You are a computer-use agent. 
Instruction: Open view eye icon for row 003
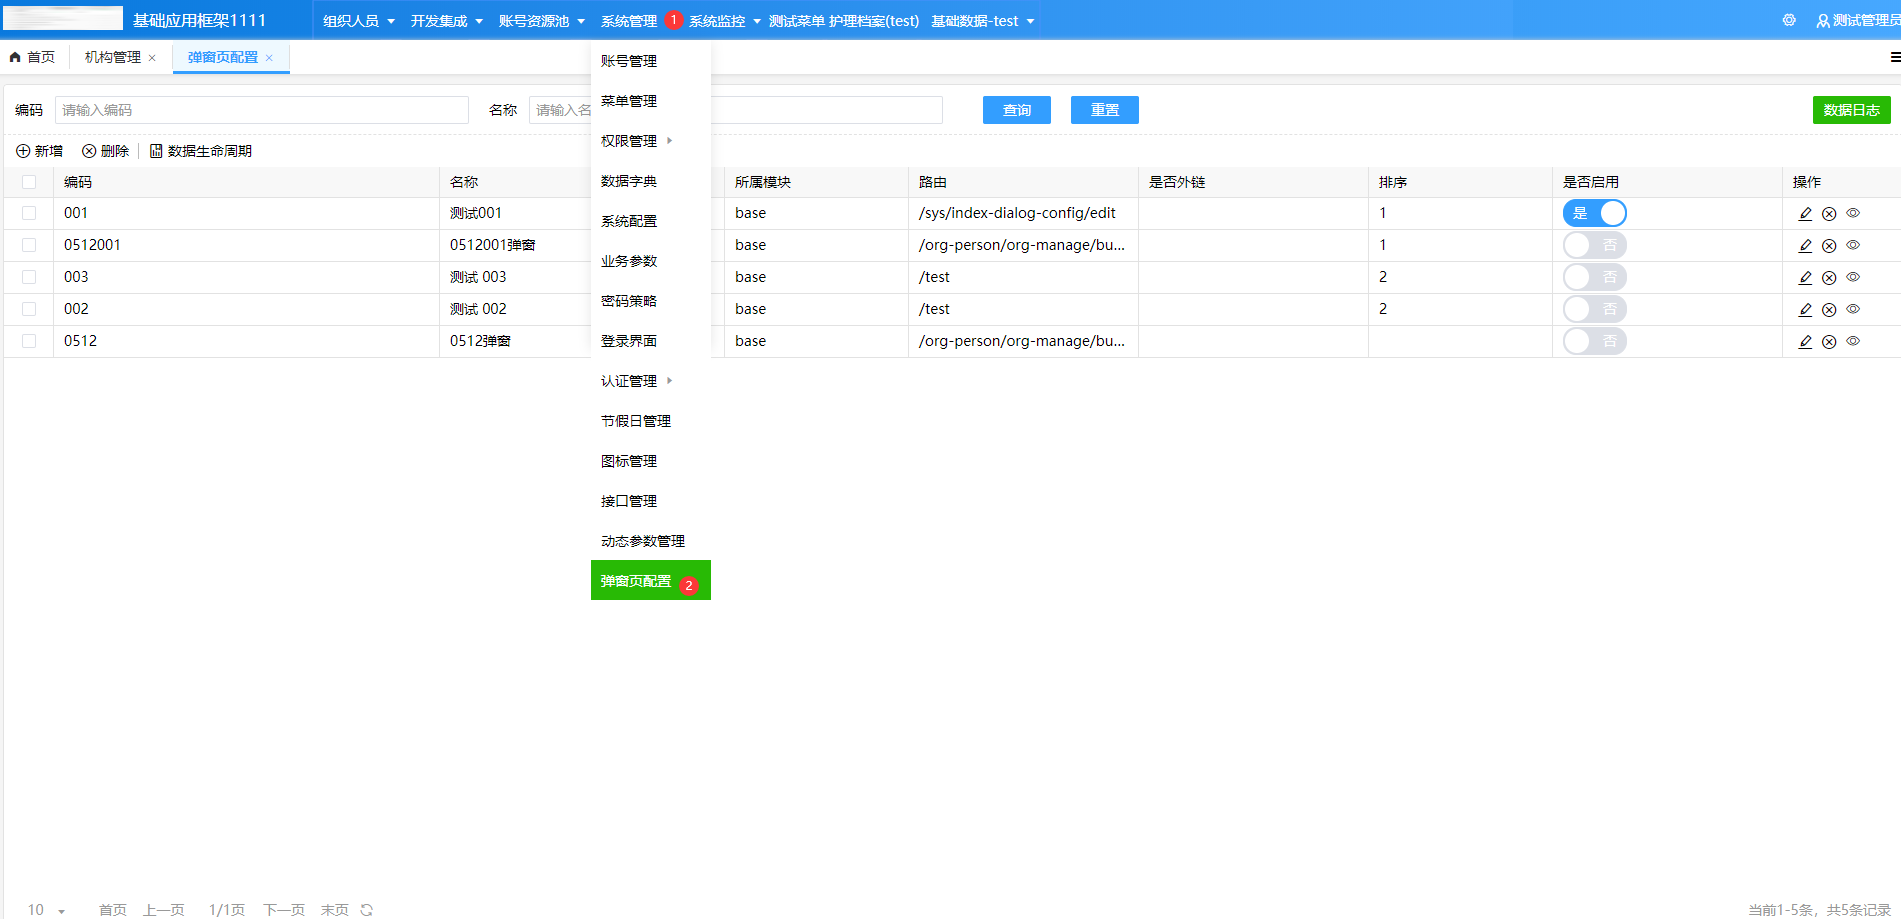pyautogui.click(x=1853, y=277)
